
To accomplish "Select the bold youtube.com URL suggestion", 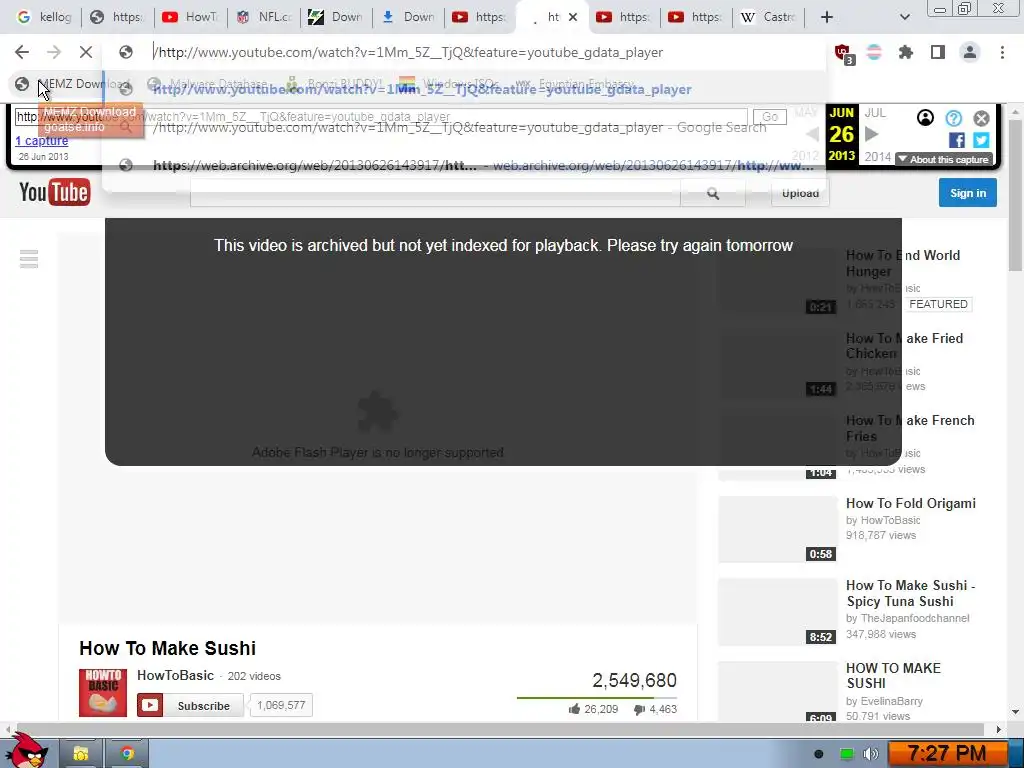I will (x=422, y=89).
